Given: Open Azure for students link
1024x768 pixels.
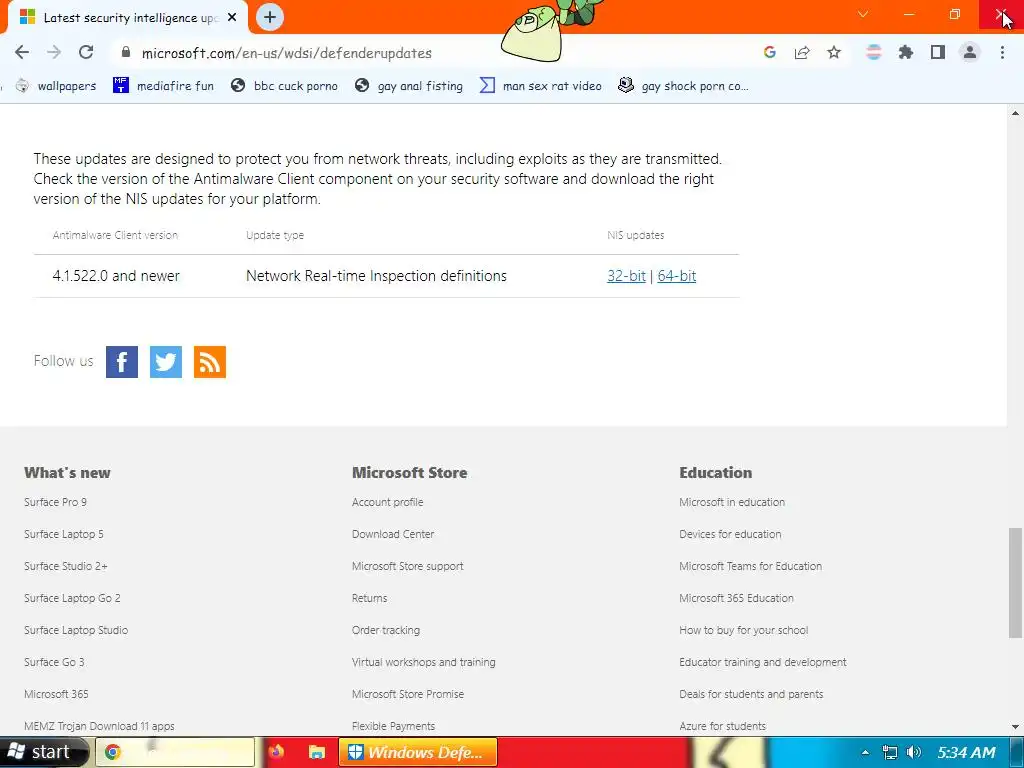Looking at the screenshot, I should click(723, 726).
